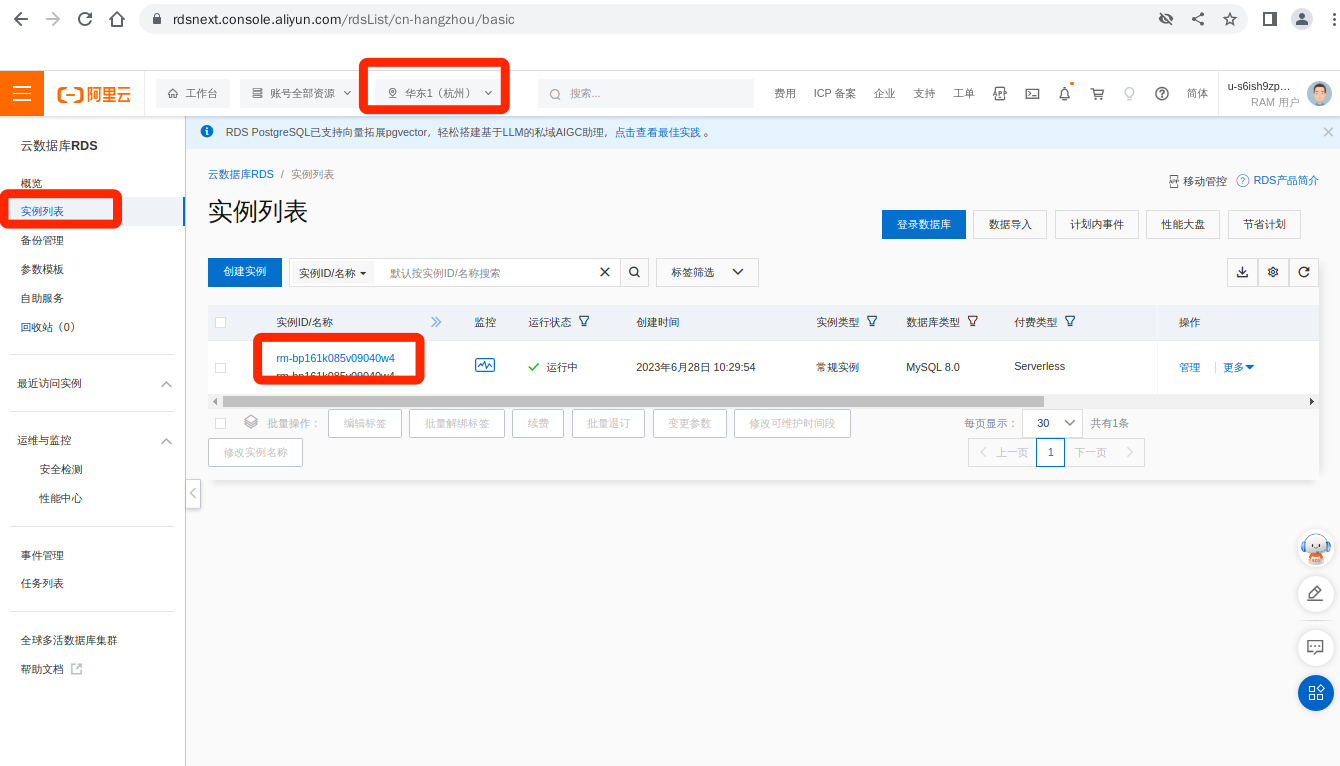The height and width of the screenshot is (766, 1340).
Task: Open the help question mark icon
Action: coord(1162,93)
